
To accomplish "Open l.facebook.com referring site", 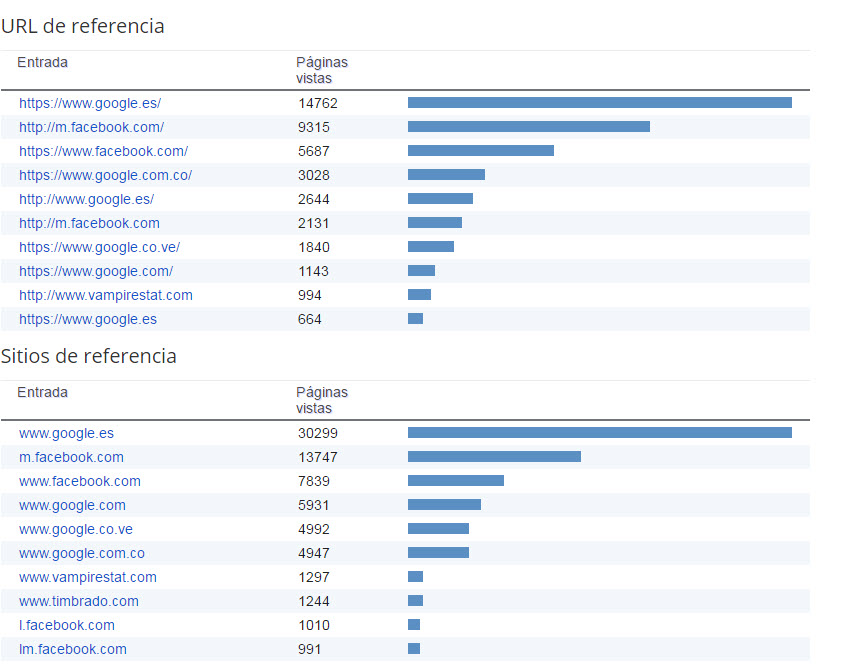I will [x=67, y=625].
